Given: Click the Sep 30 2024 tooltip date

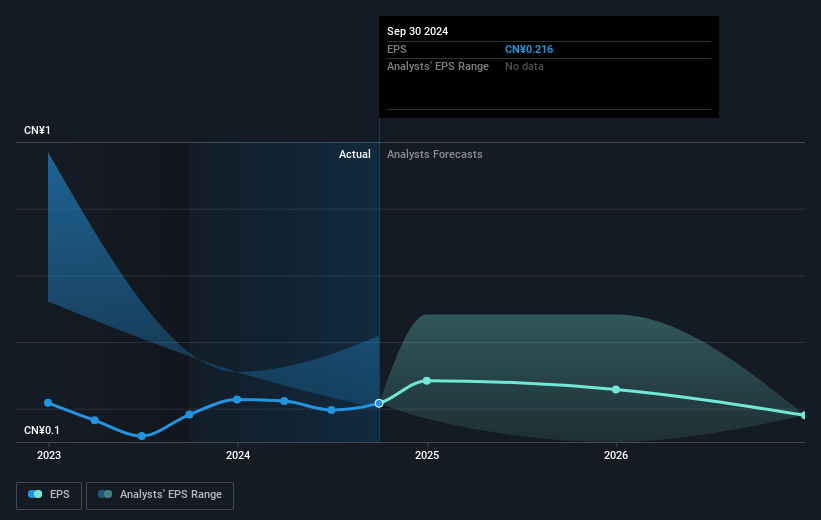Looking at the screenshot, I should click(x=417, y=31).
